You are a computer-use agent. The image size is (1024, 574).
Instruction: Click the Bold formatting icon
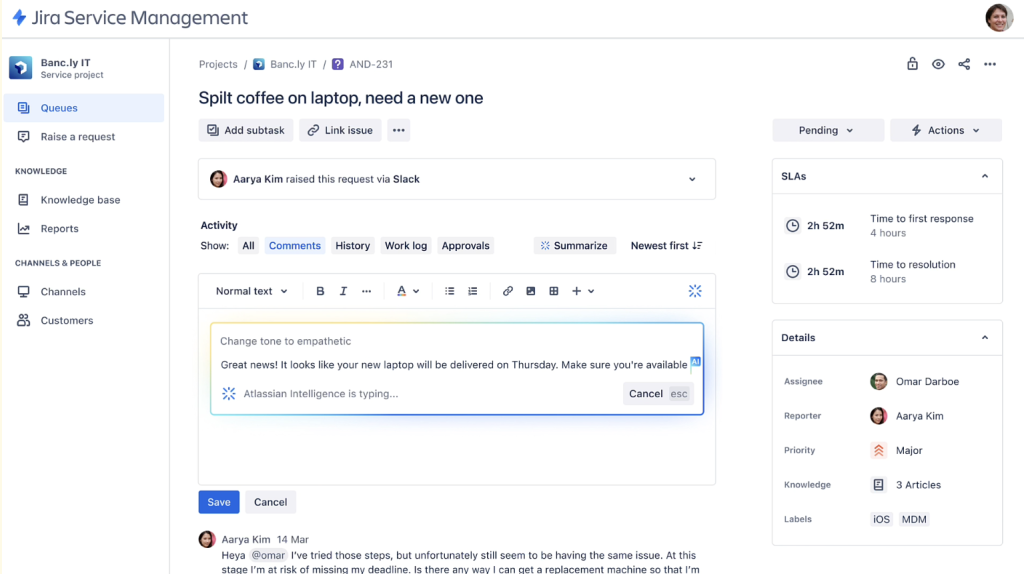[320, 291]
